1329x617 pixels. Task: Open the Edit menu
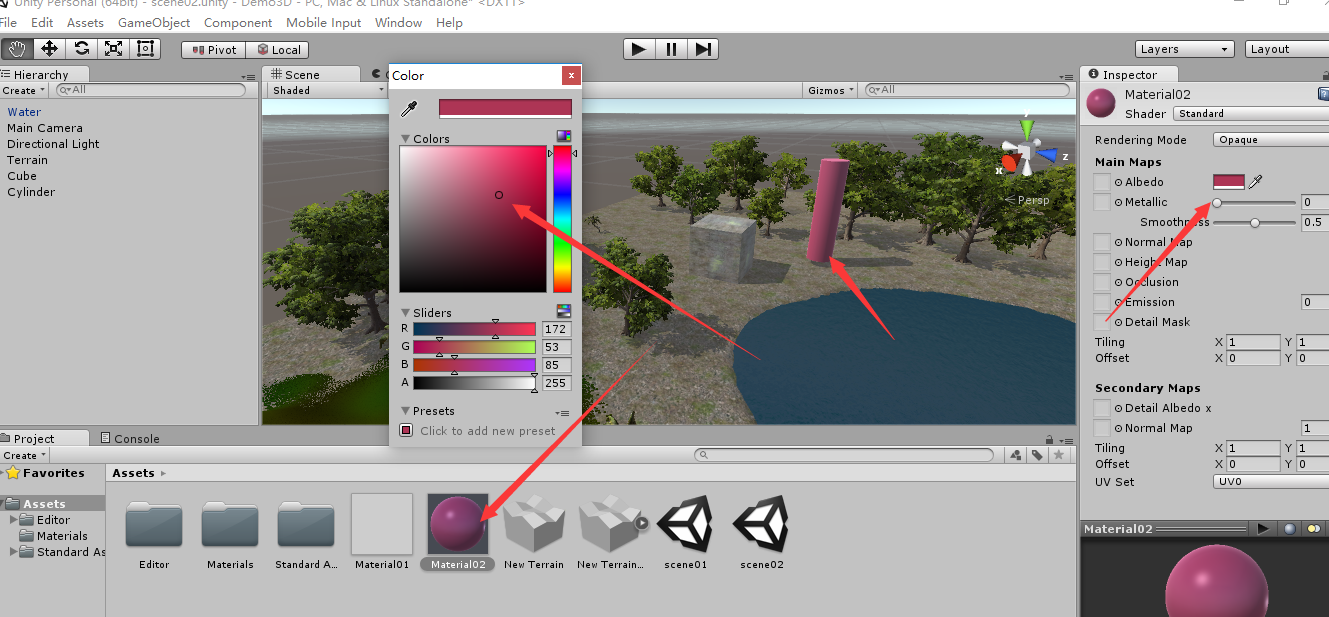[42, 22]
